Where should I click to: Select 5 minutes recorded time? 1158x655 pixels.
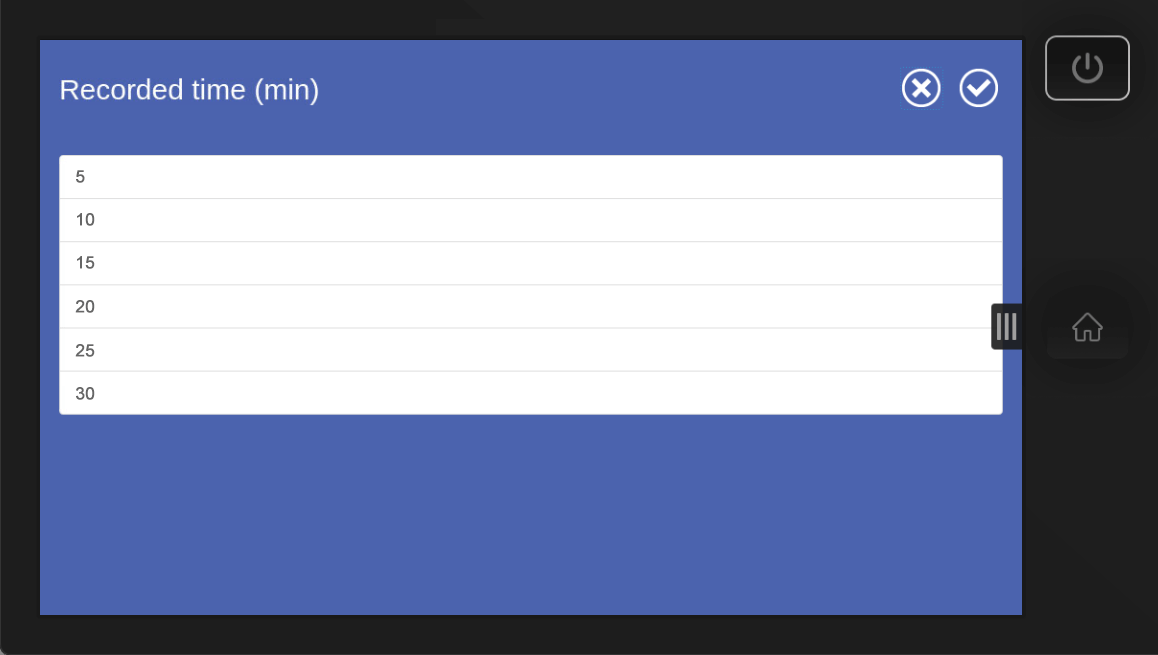(530, 177)
